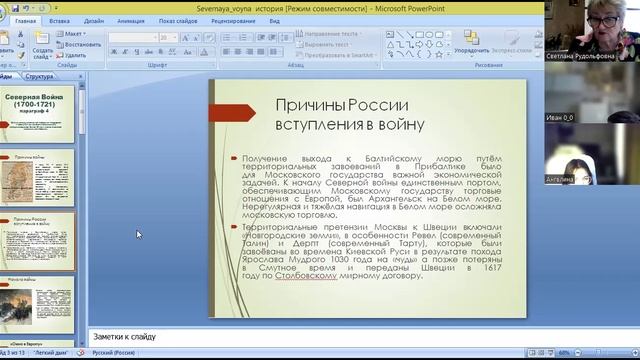Click the Copy icon in clipboard group
This screenshot has width=640, height=360.
click(20, 44)
